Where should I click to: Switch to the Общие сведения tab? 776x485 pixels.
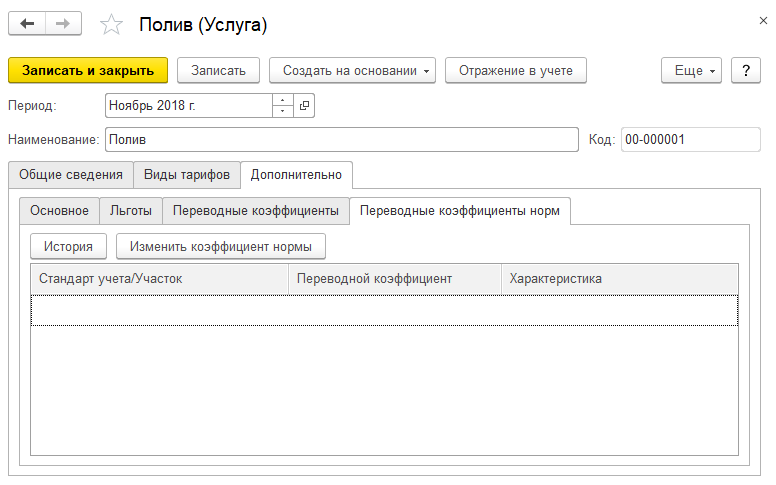[x=71, y=175]
